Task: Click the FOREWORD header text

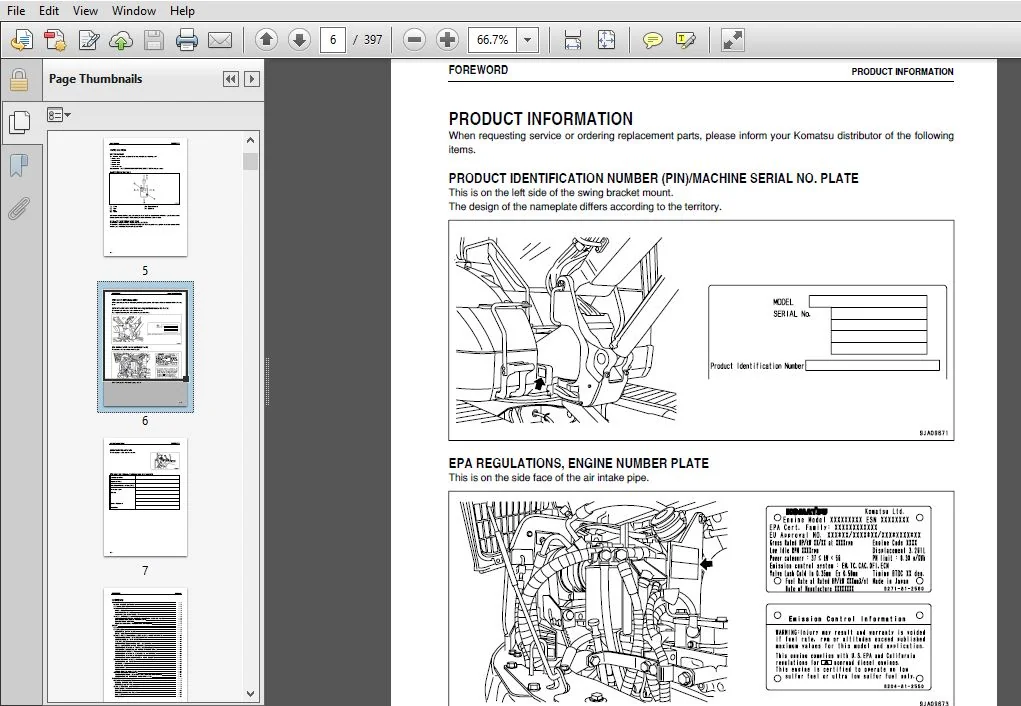Action: point(478,70)
